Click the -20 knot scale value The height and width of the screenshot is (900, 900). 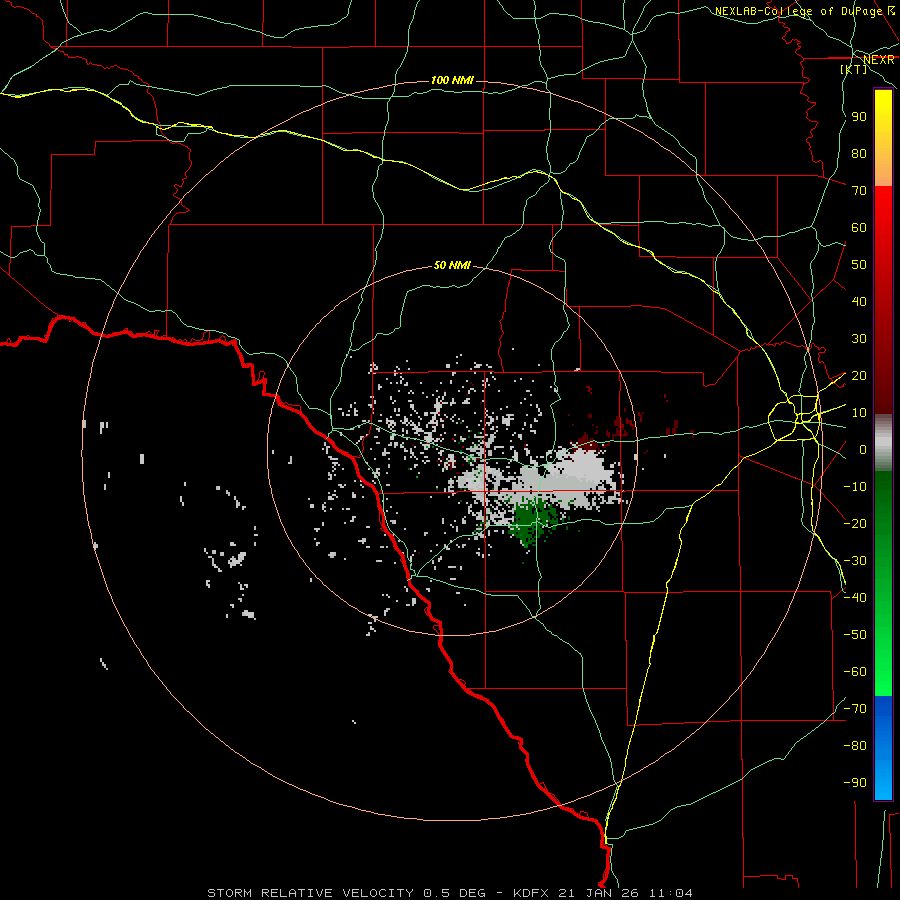tap(855, 524)
